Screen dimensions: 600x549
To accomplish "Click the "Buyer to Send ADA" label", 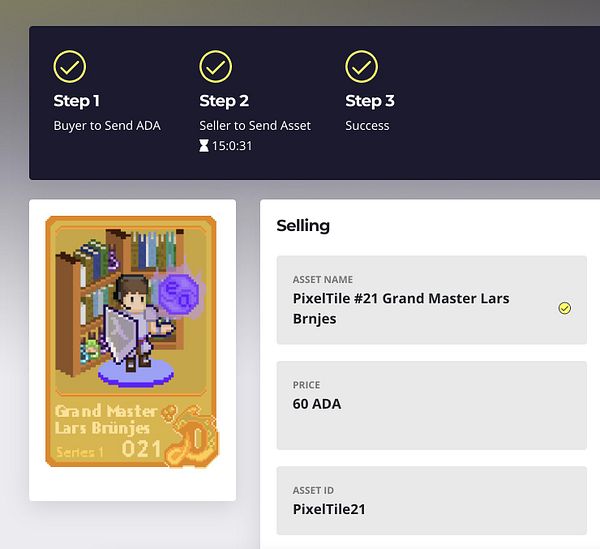I will pyautogui.click(x=107, y=126).
